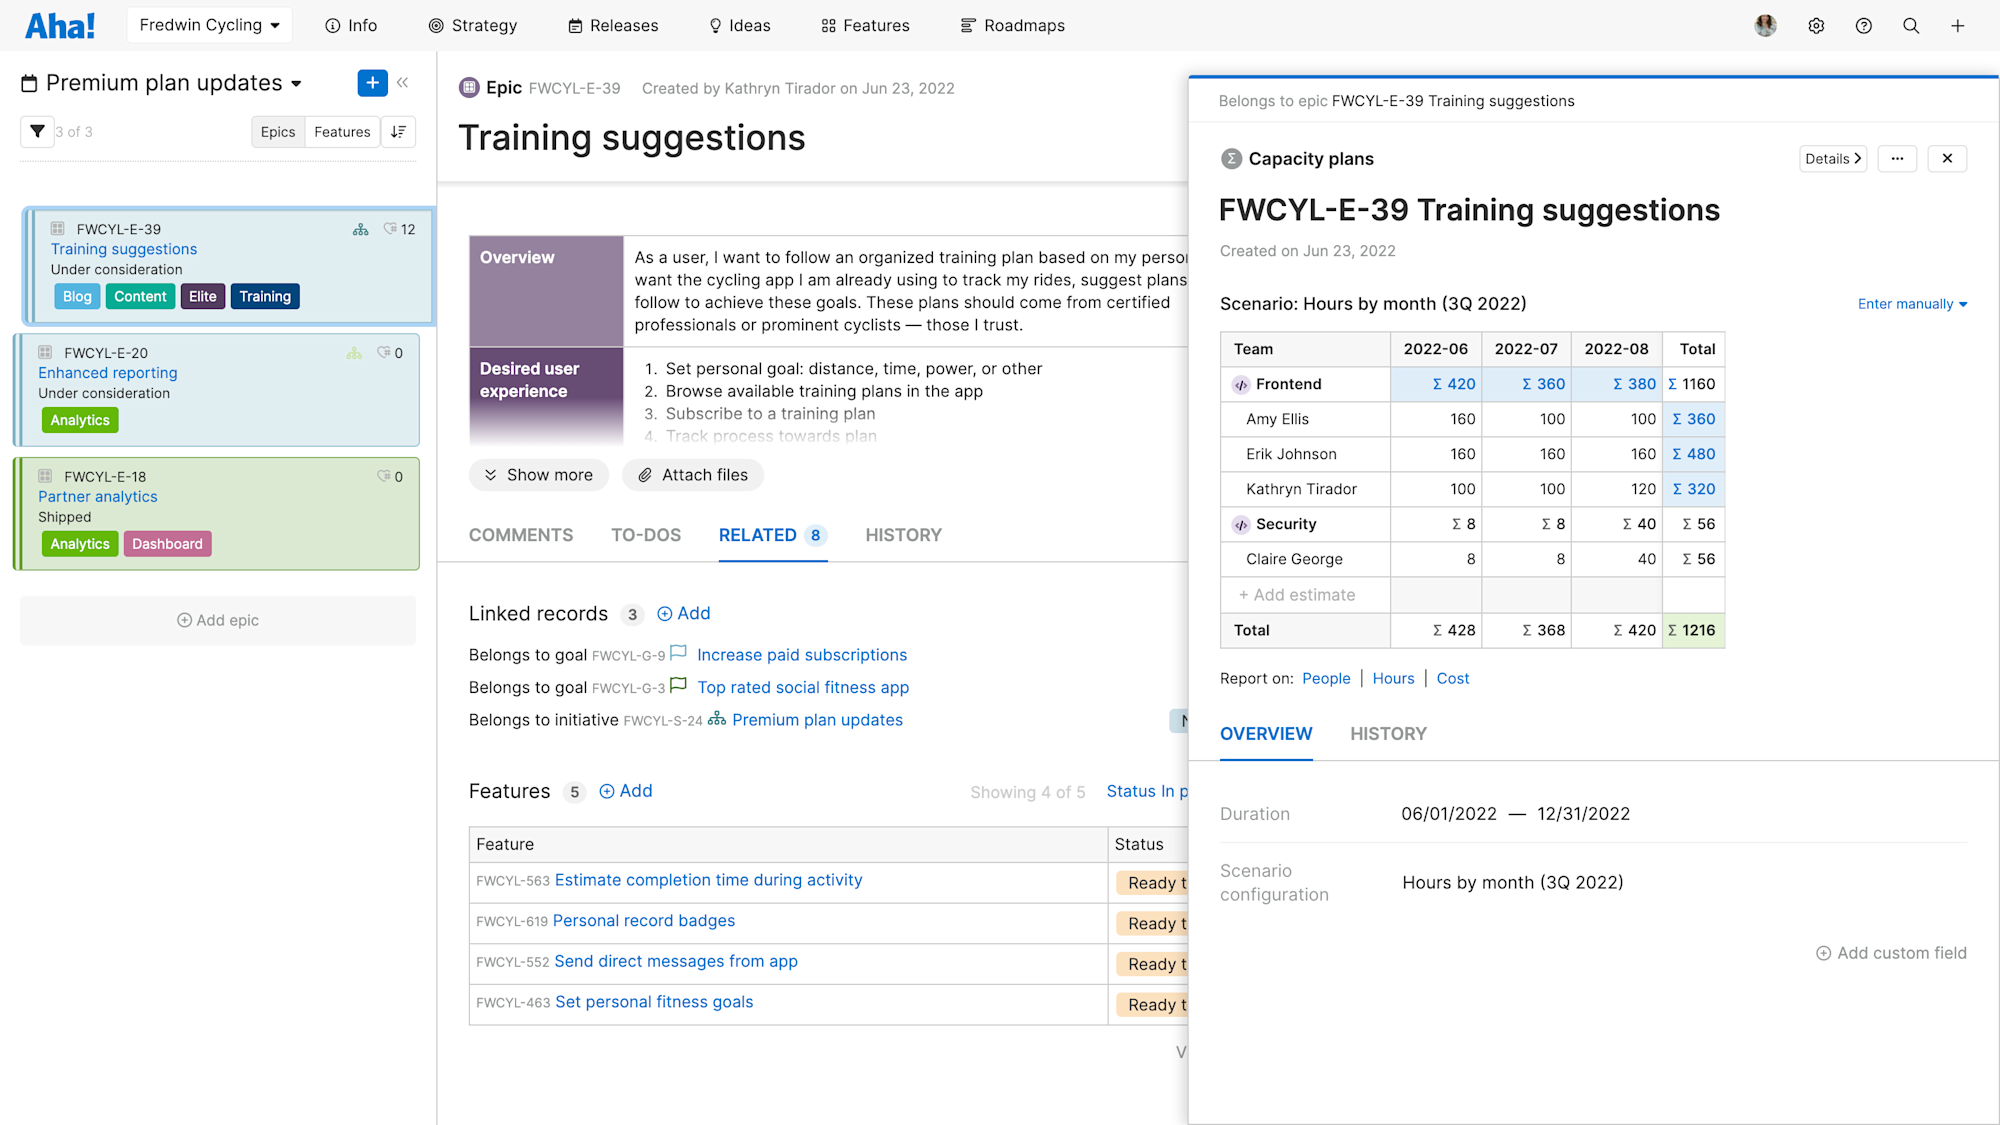Image resolution: width=2000 pixels, height=1125 pixels.
Task: Expand the Enter manually dropdown
Action: [x=1911, y=304]
